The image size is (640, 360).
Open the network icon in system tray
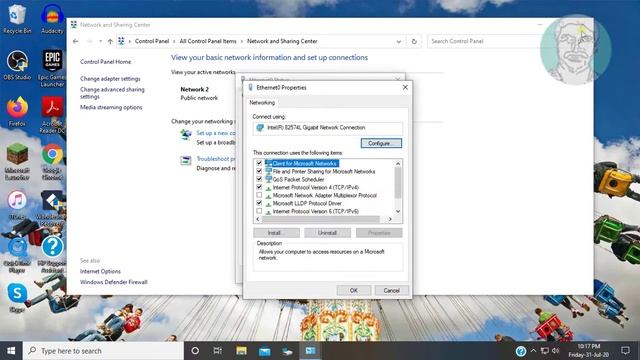(544, 351)
